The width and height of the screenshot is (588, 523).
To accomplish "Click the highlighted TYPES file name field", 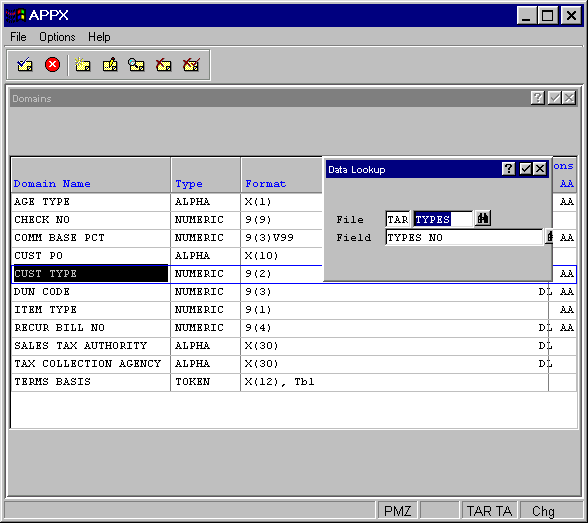I will (x=443, y=219).
